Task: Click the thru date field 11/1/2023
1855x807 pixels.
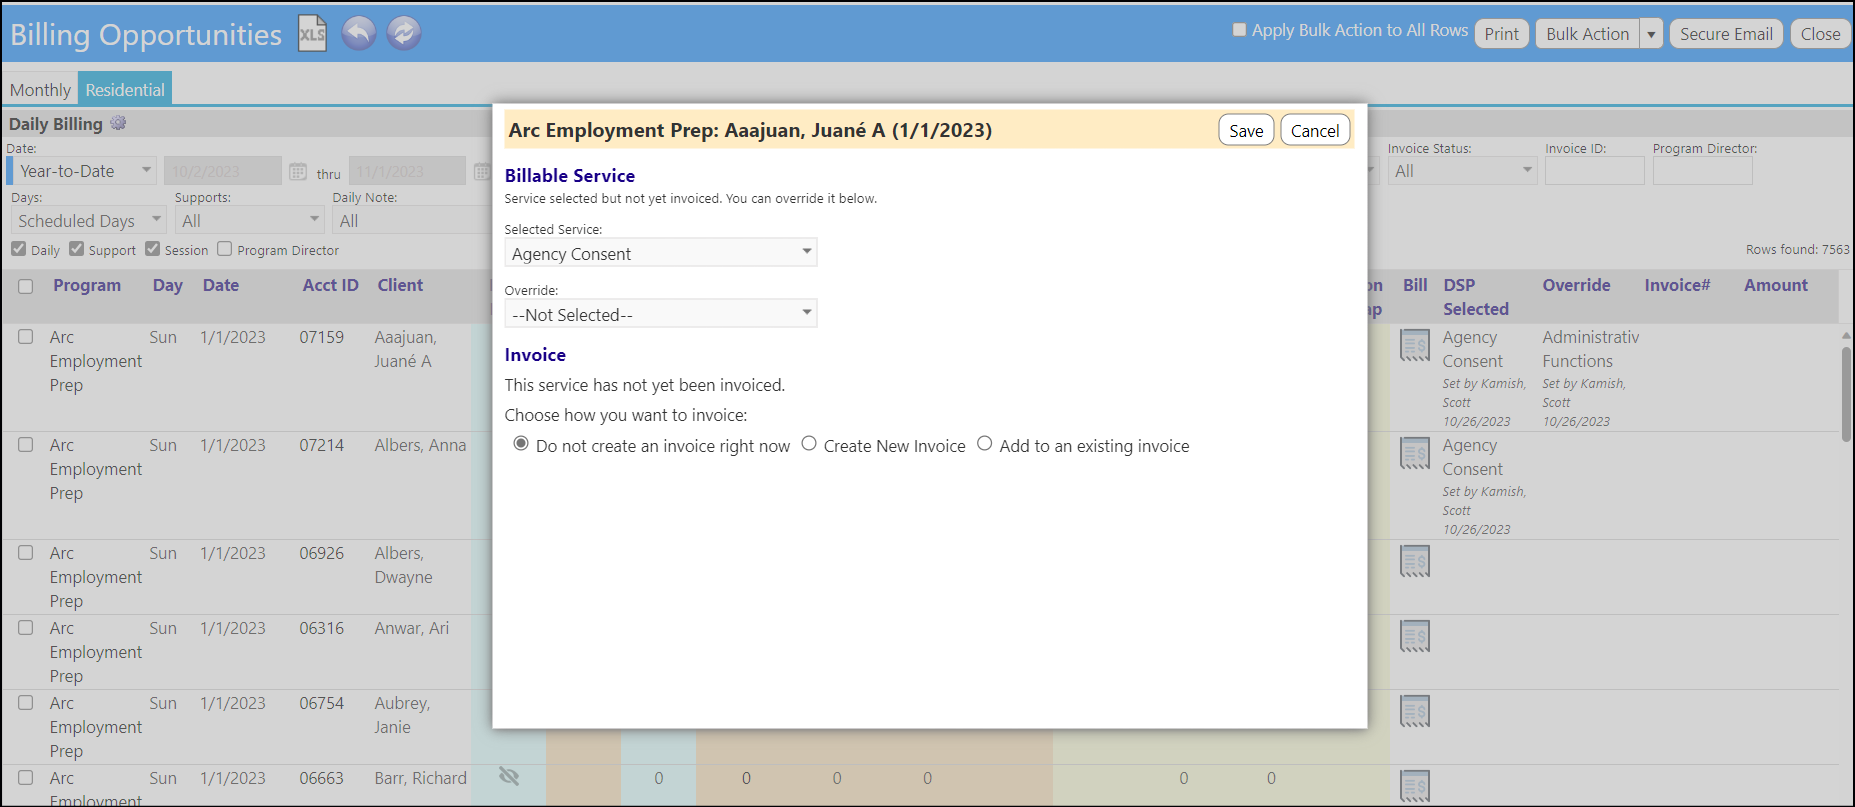Action: (410, 171)
